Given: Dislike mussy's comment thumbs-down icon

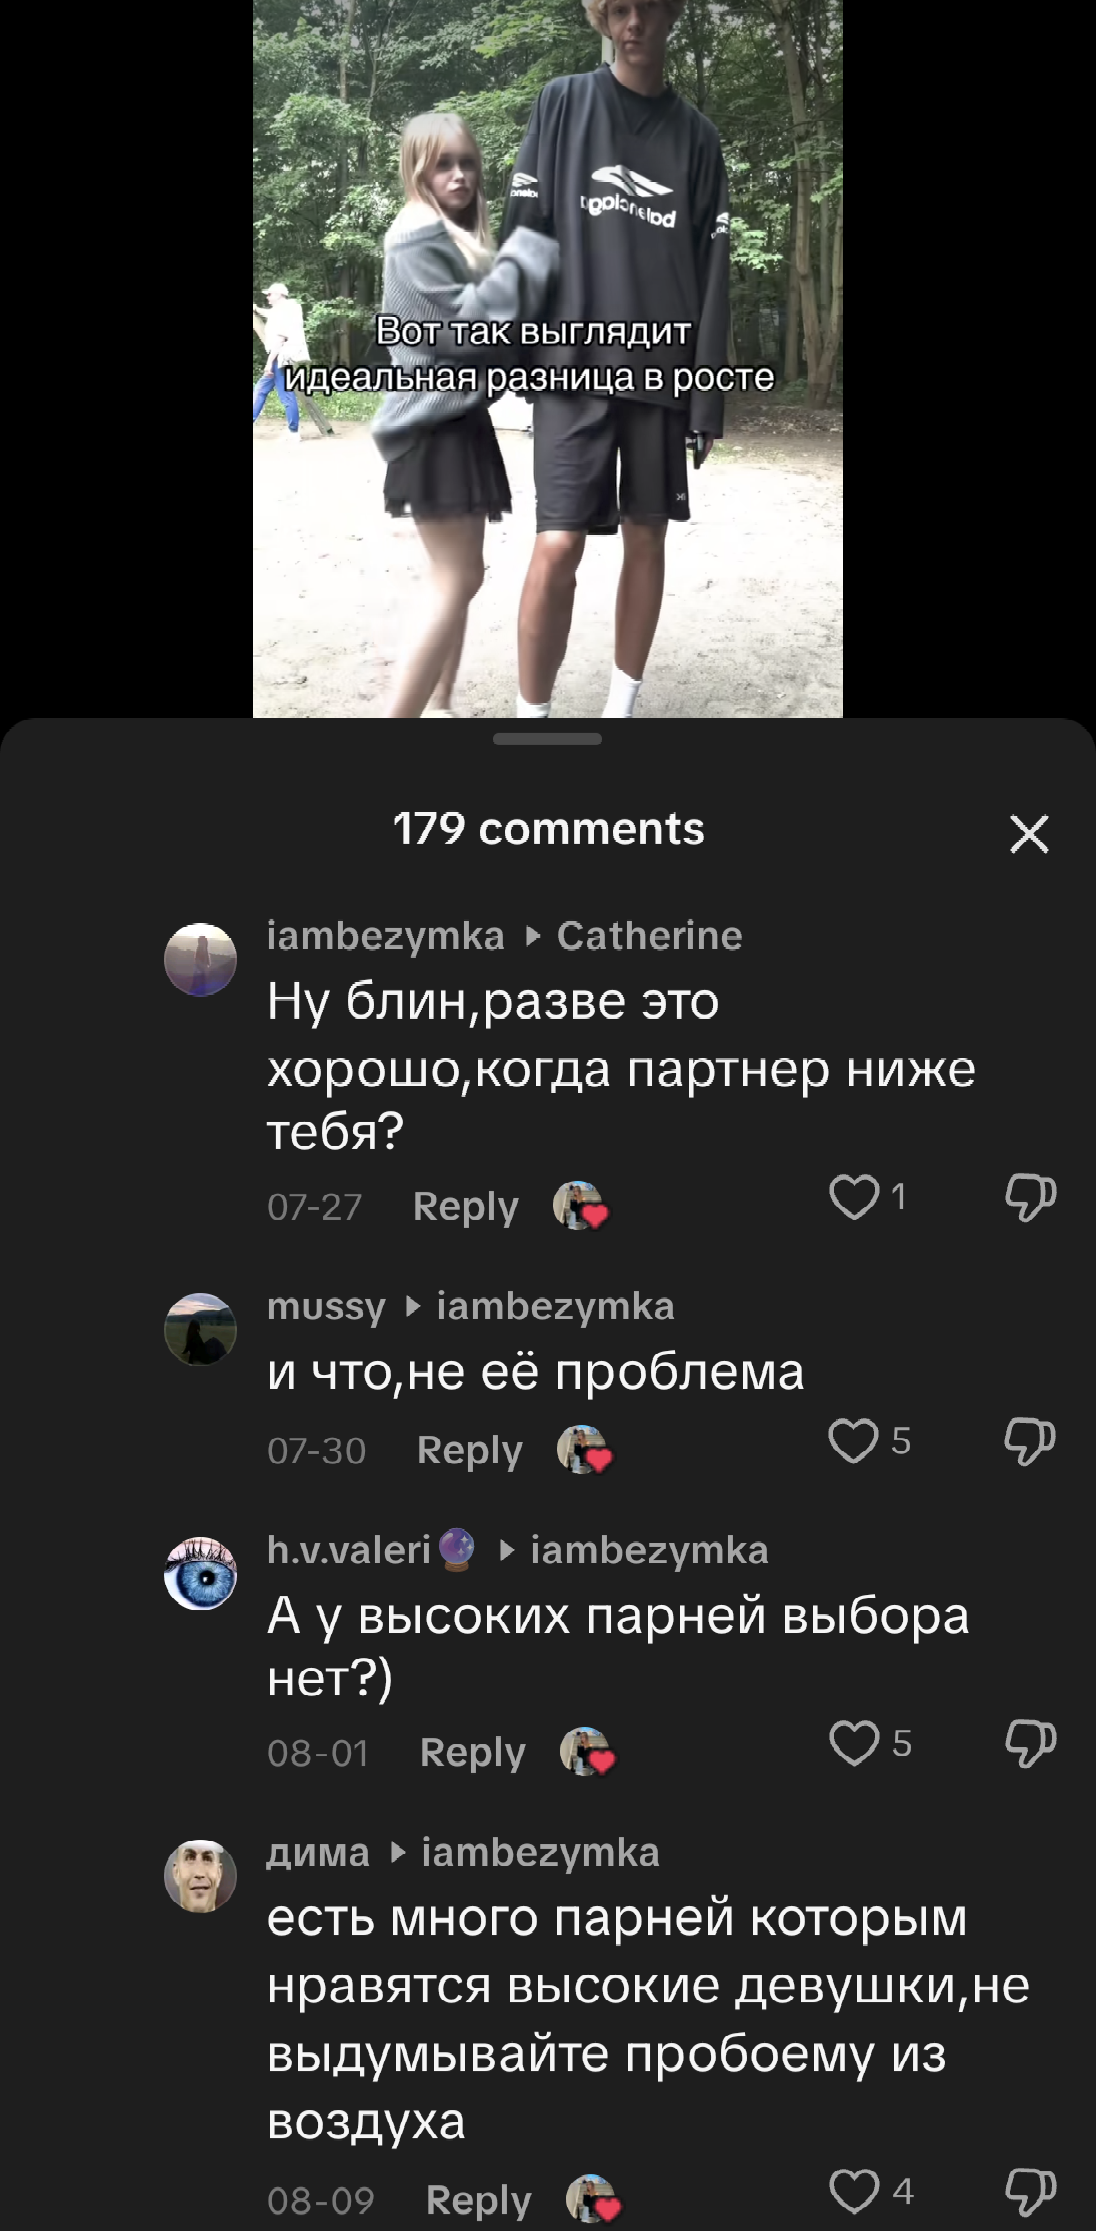Looking at the screenshot, I should pyautogui.click(x=1030, y=1441).
